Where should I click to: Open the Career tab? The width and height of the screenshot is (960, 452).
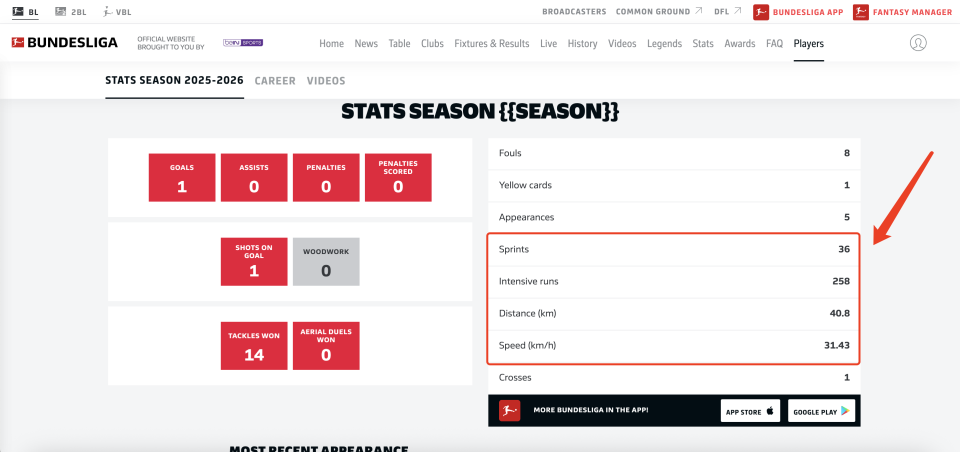275,81
